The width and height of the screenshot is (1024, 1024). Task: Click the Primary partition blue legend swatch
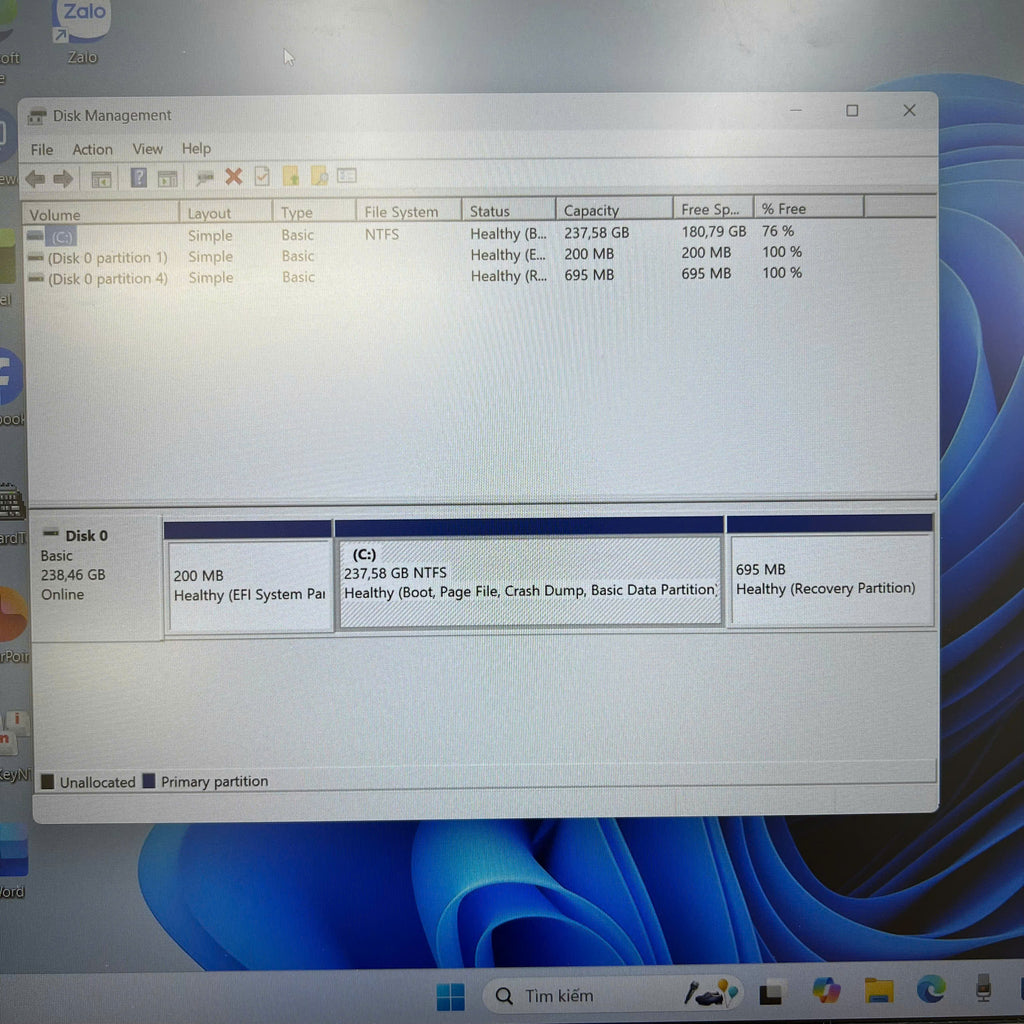point(149,781)
